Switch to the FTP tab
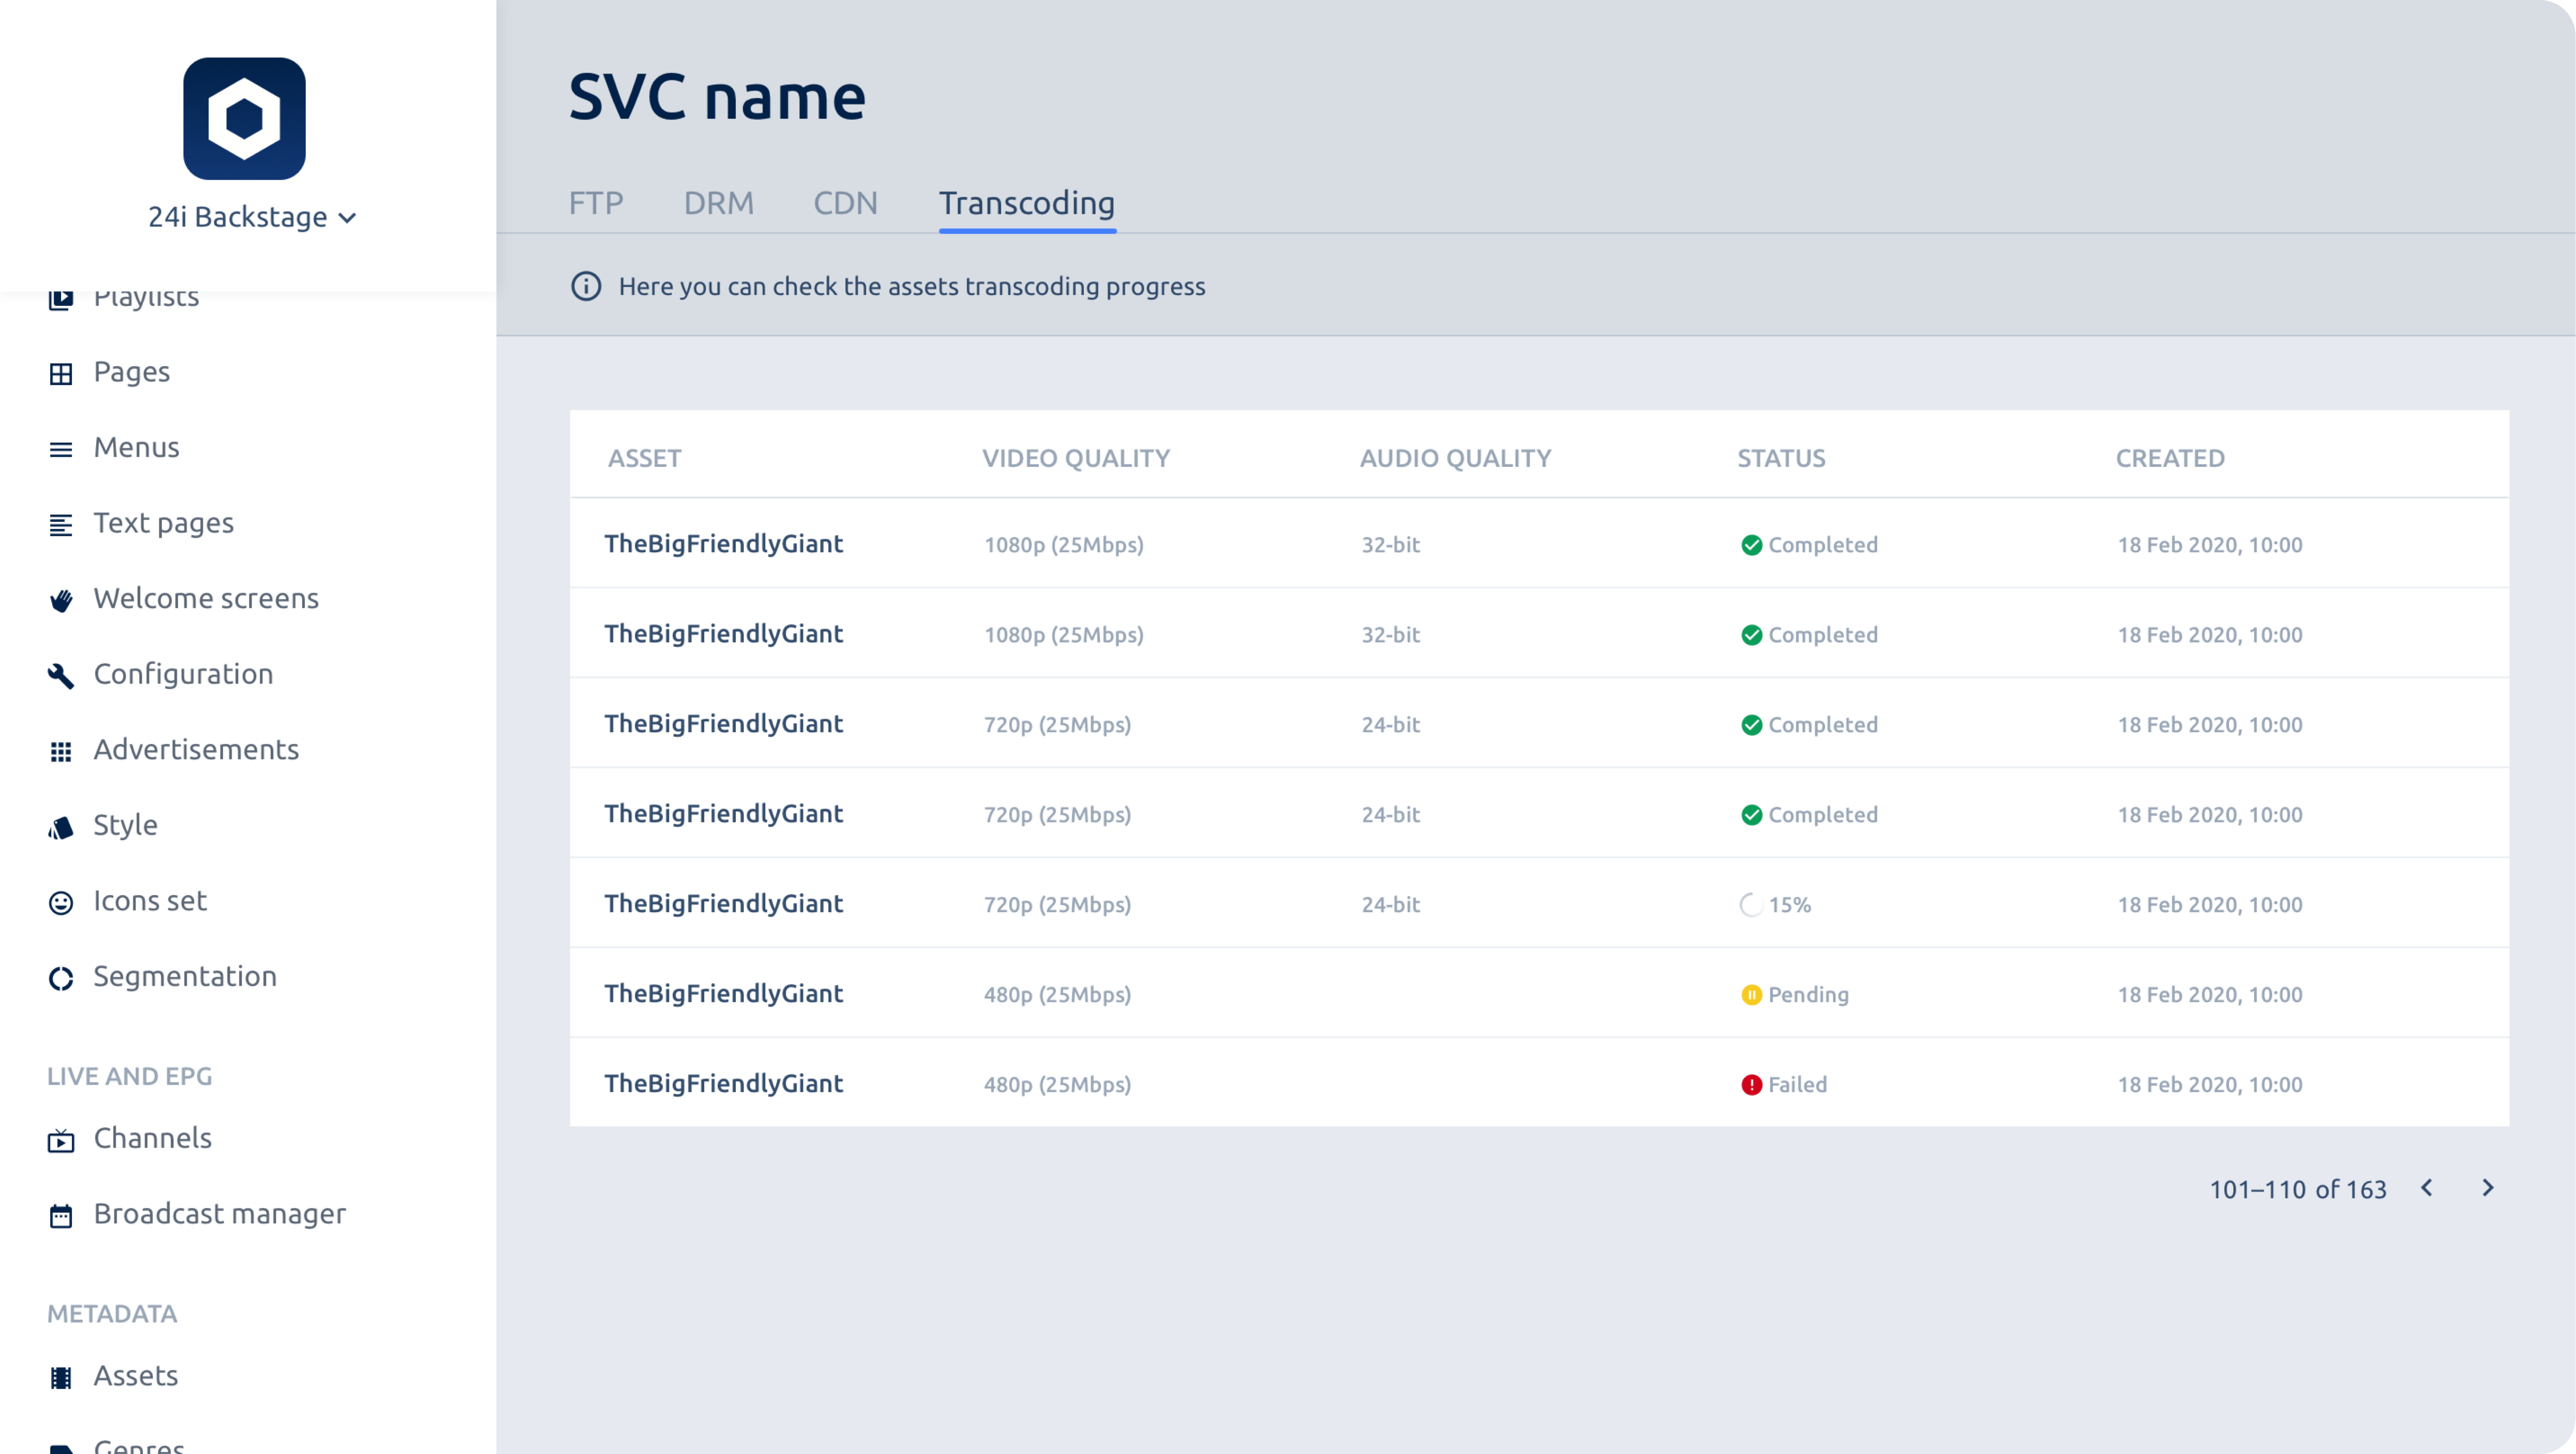Screen dimensions: 2576x1454 coord(596,203)
